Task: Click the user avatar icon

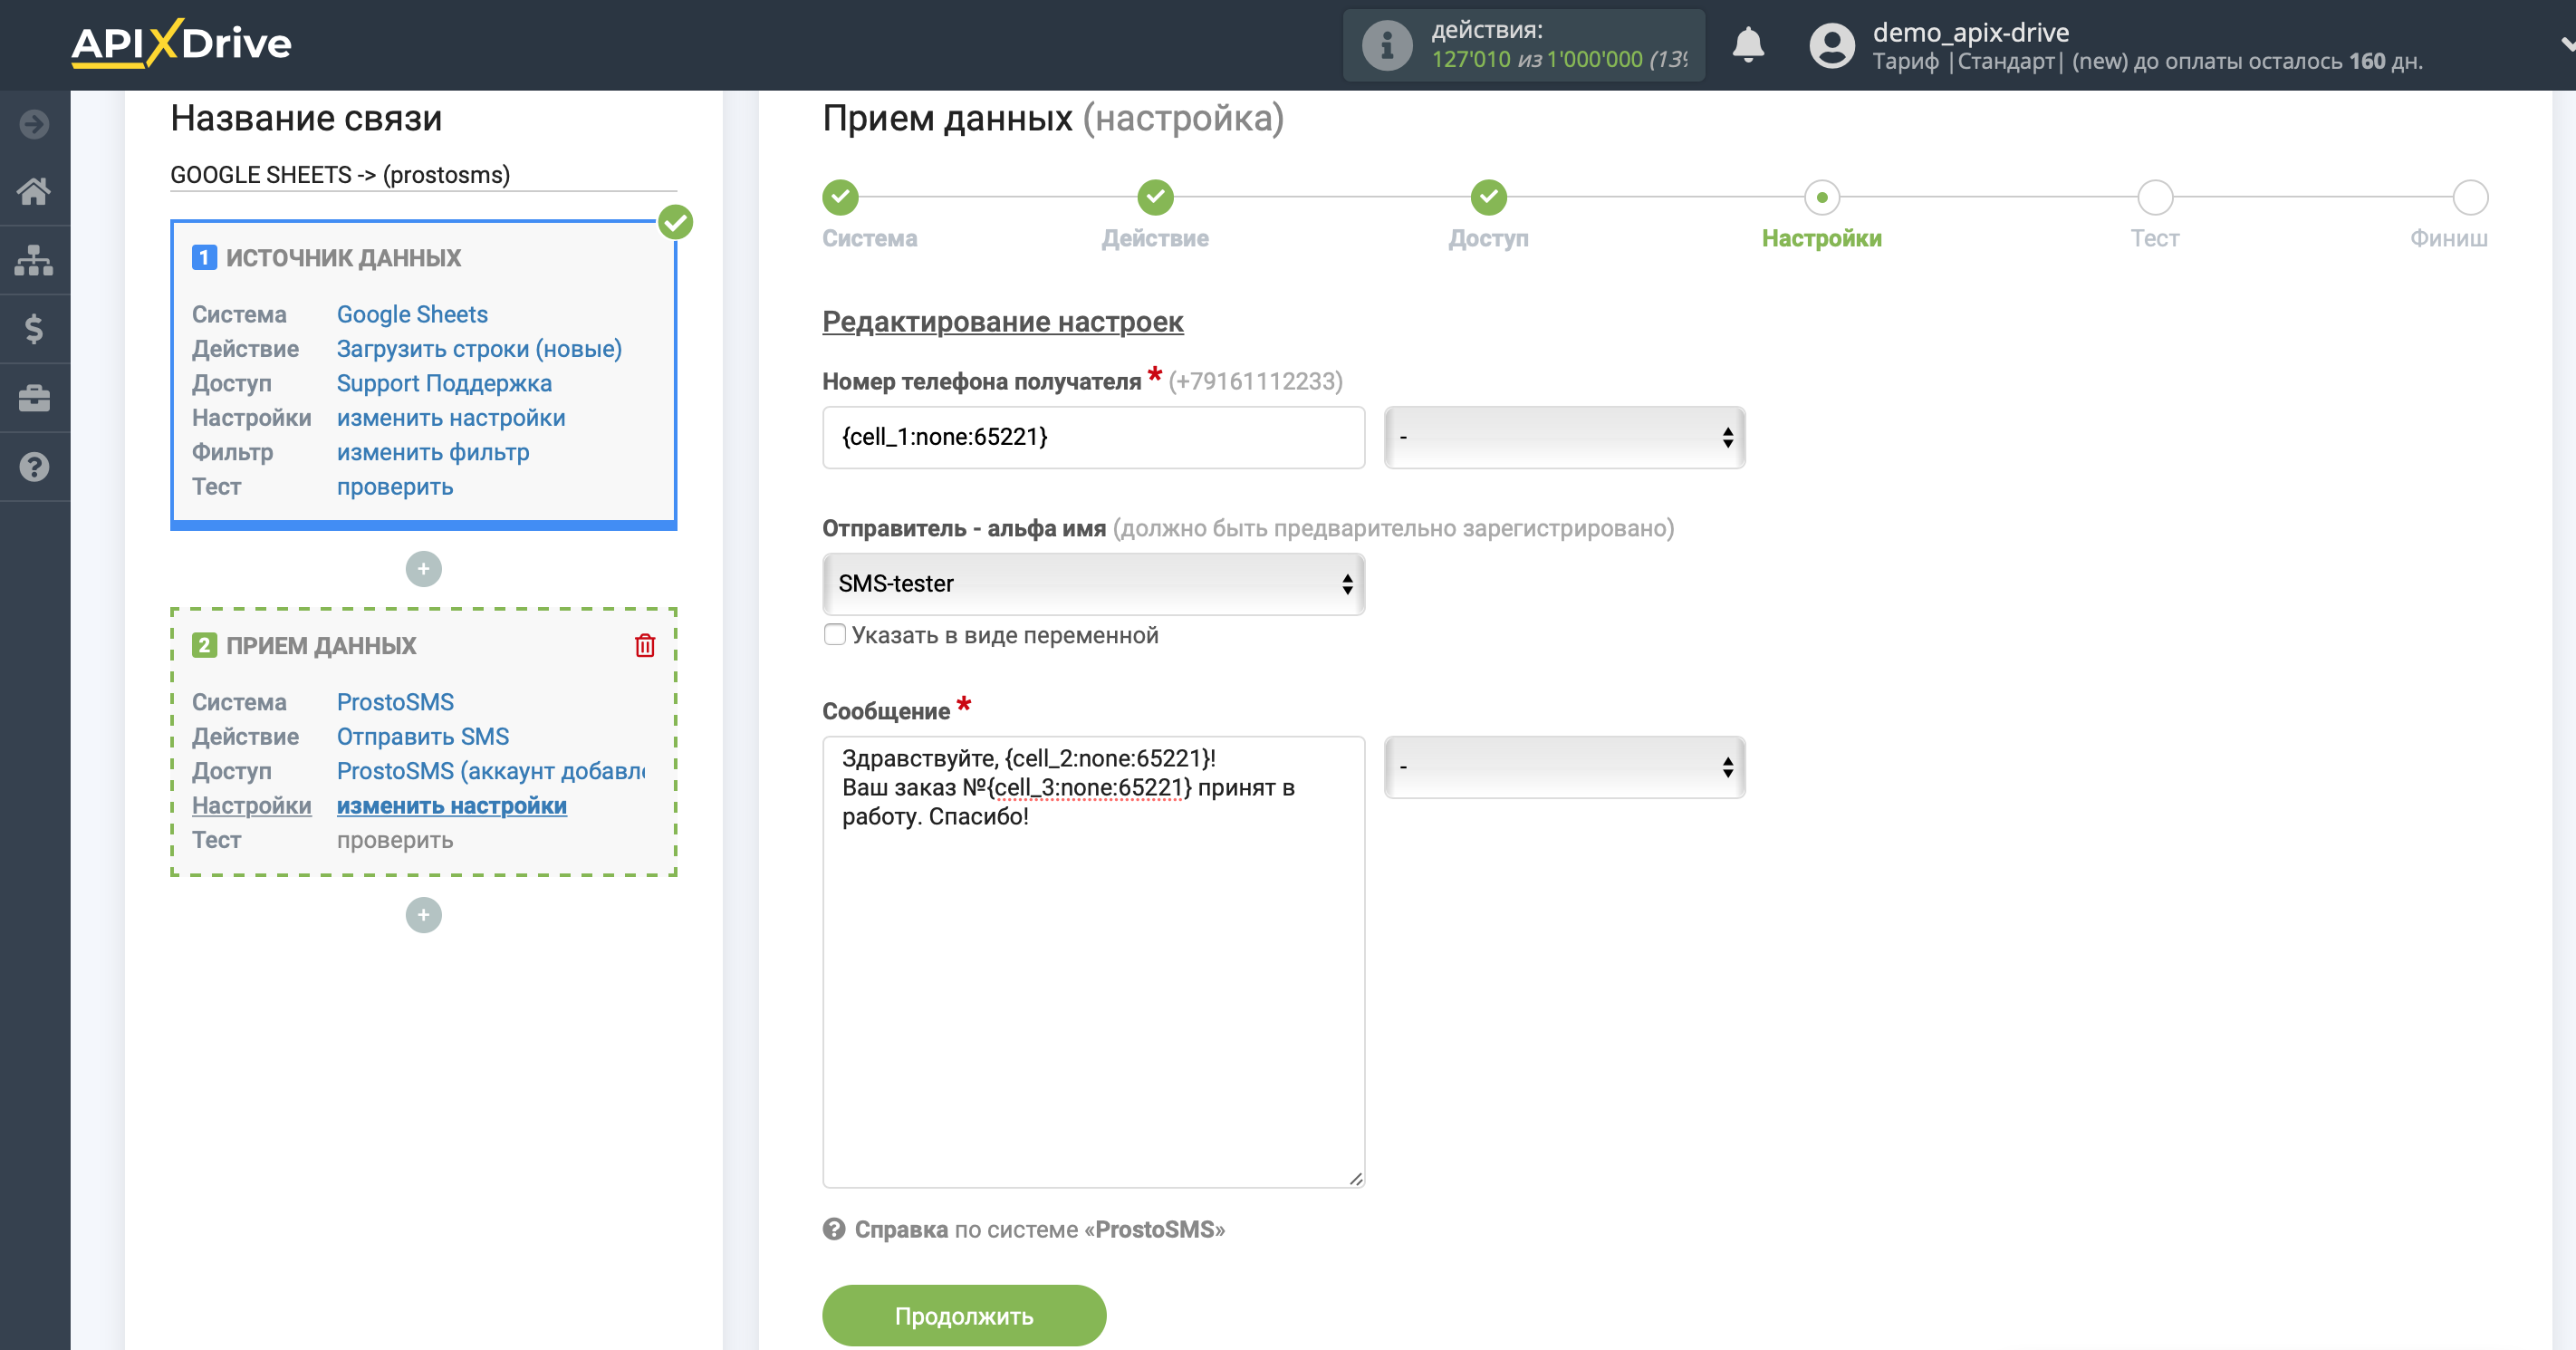Action: [x=1832, y=45]
